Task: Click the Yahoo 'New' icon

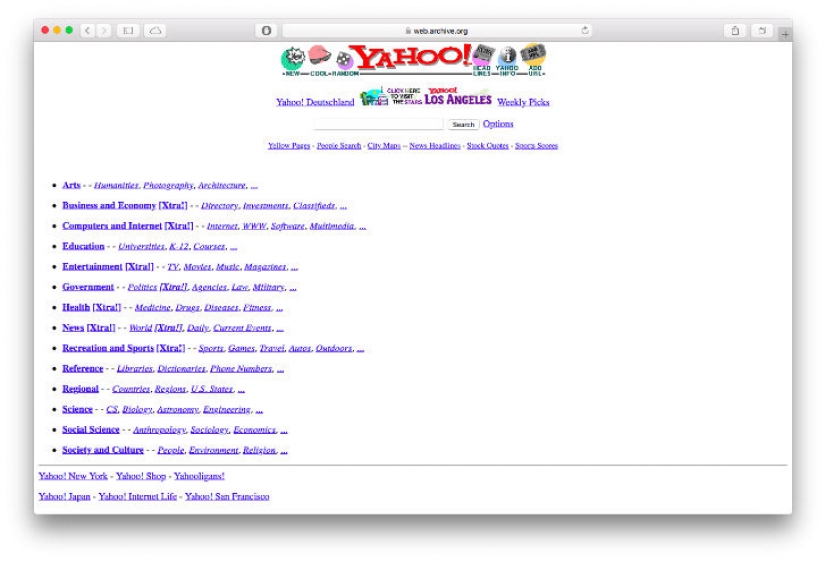Action: coord(293,58)
